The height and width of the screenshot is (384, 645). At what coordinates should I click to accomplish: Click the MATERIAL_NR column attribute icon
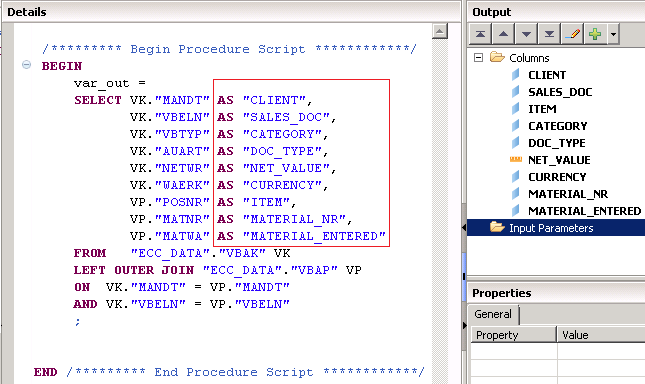tap(515, 193)
